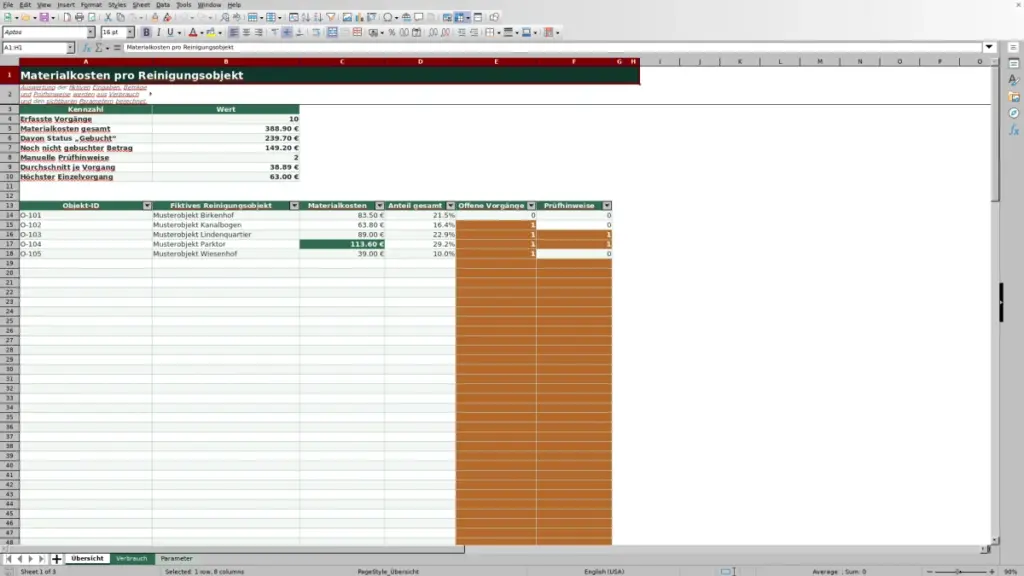Click the Function Wizard icon
This screenshot has height=576, width=1024.
86,48
